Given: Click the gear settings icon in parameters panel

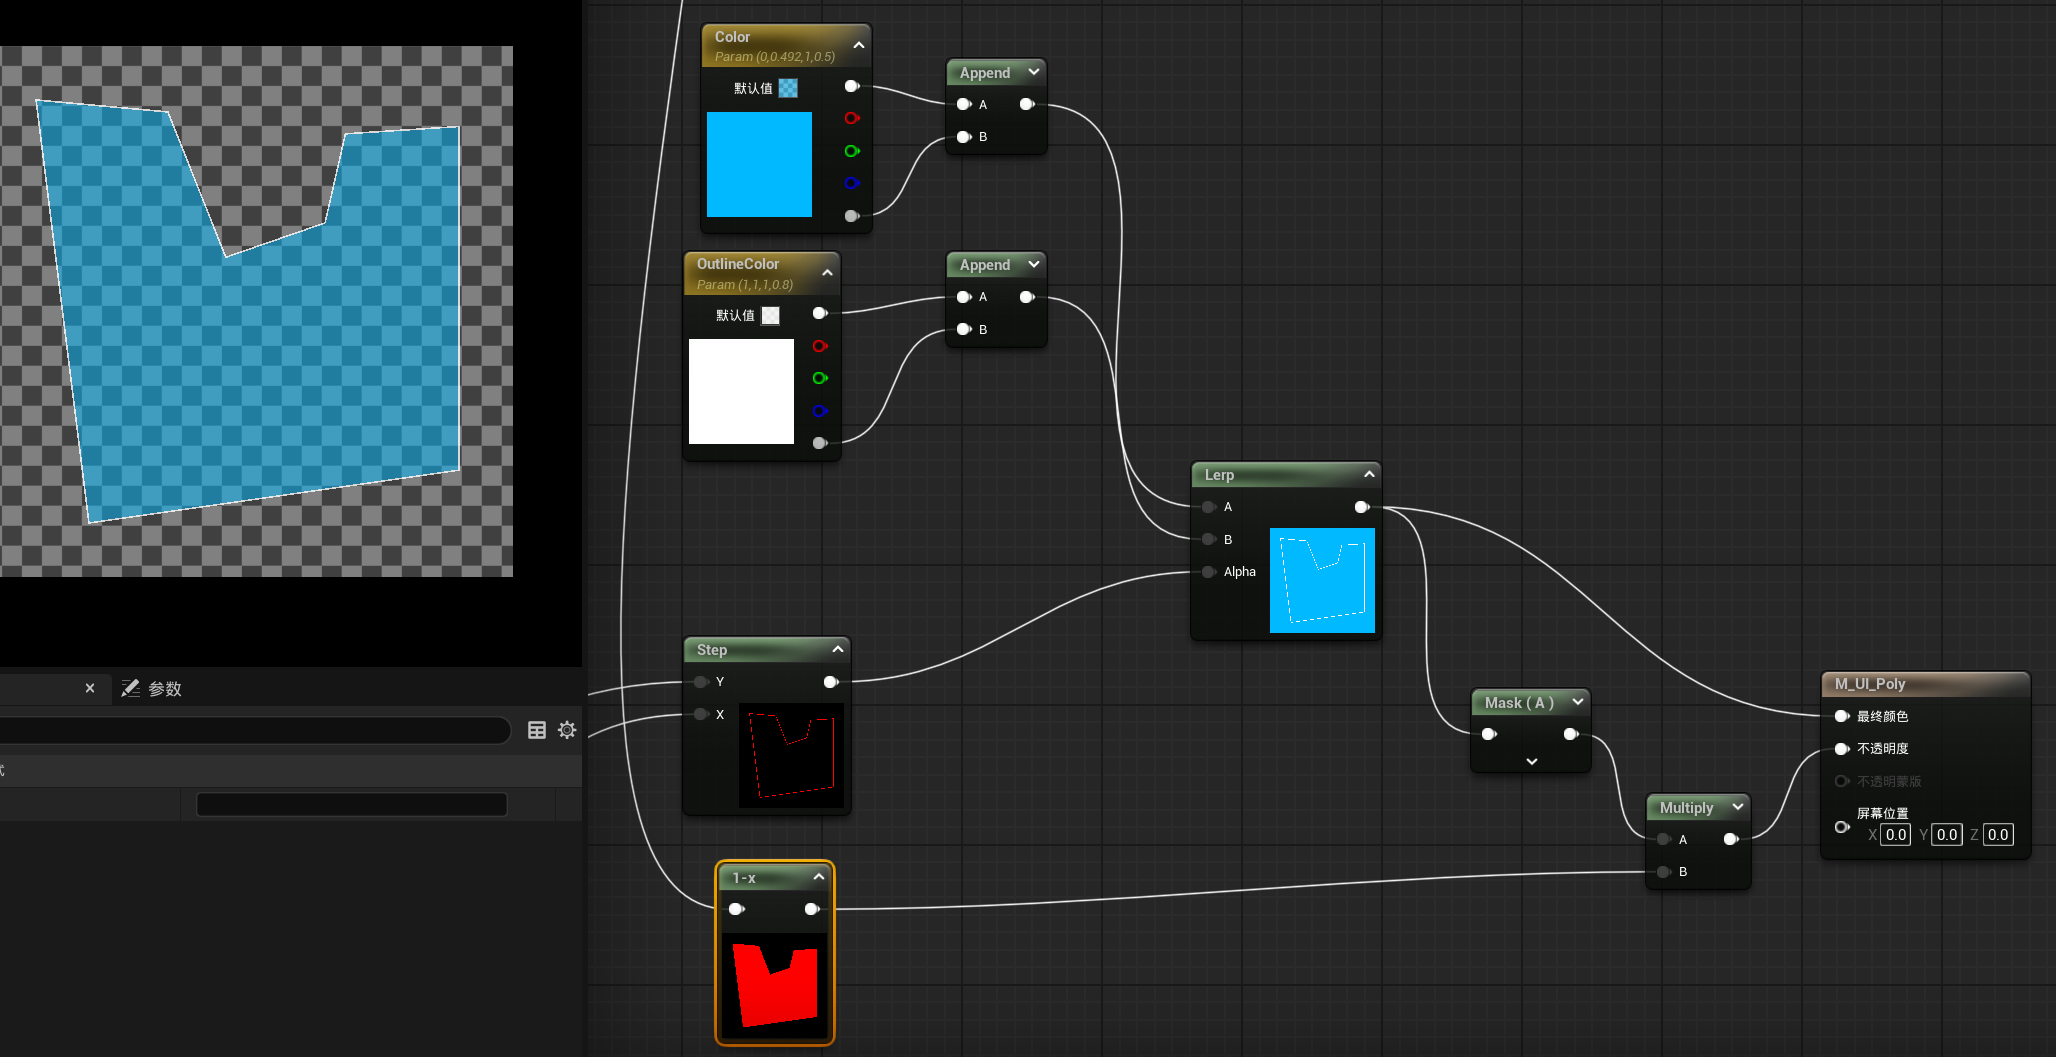Looking at the screenshot, I should [x=567, y=730].
